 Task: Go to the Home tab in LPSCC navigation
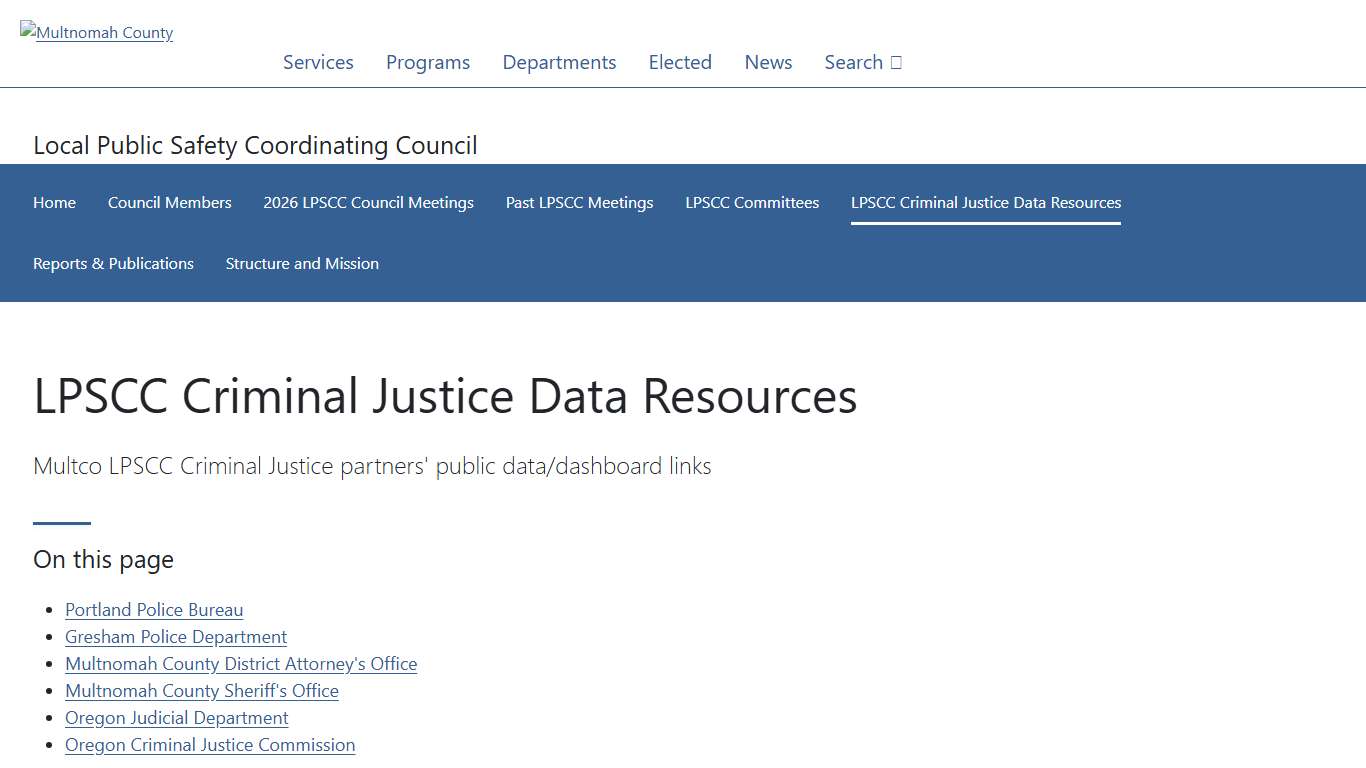[54, 202]
